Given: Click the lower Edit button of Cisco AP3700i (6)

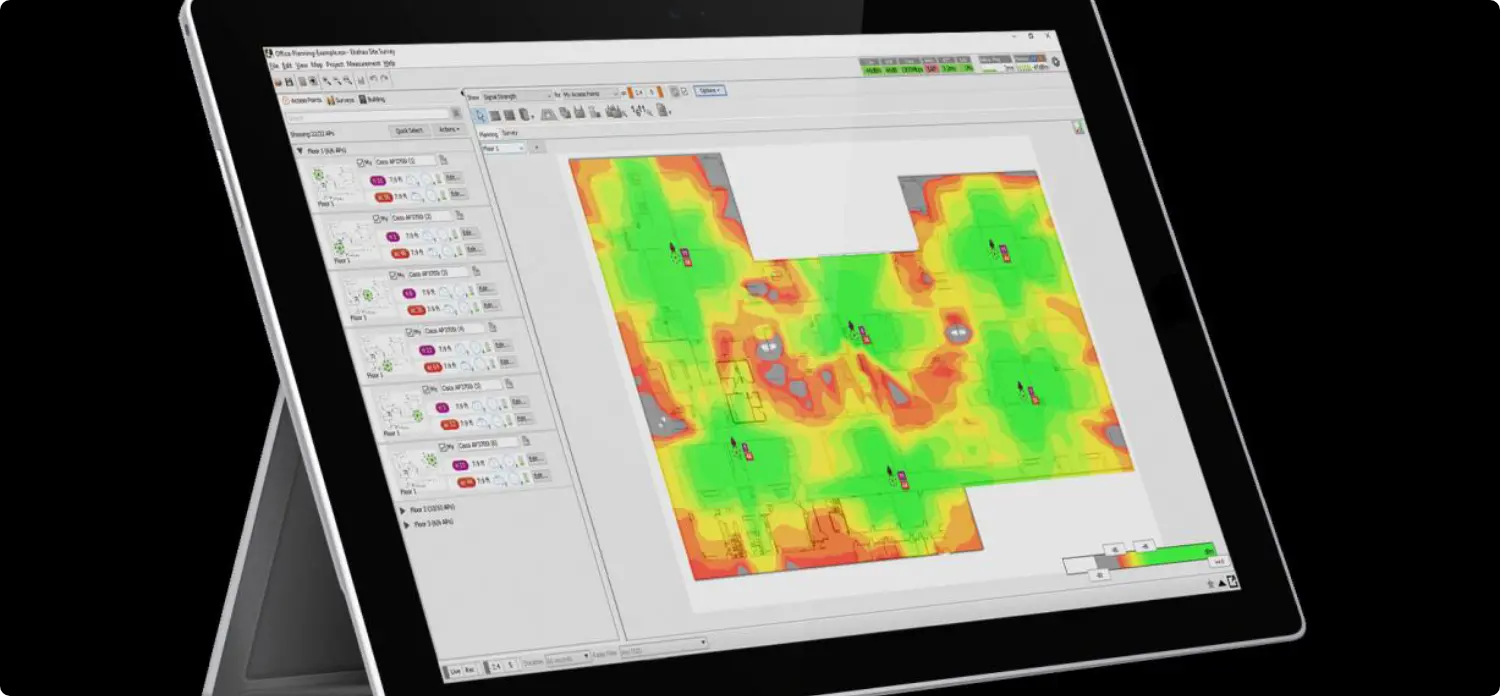Looking at the screenshot, I should coord(541,475).
